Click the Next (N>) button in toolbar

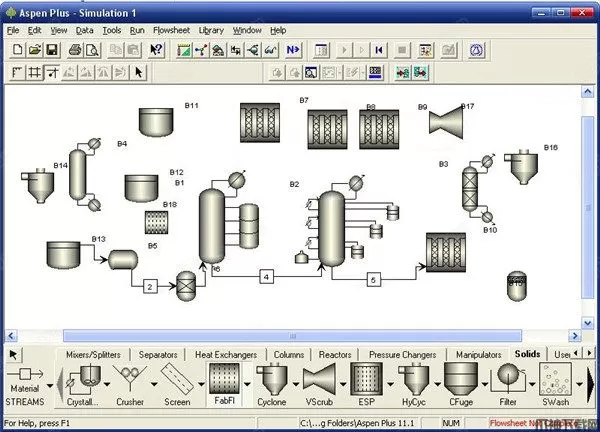coord(293,49)
